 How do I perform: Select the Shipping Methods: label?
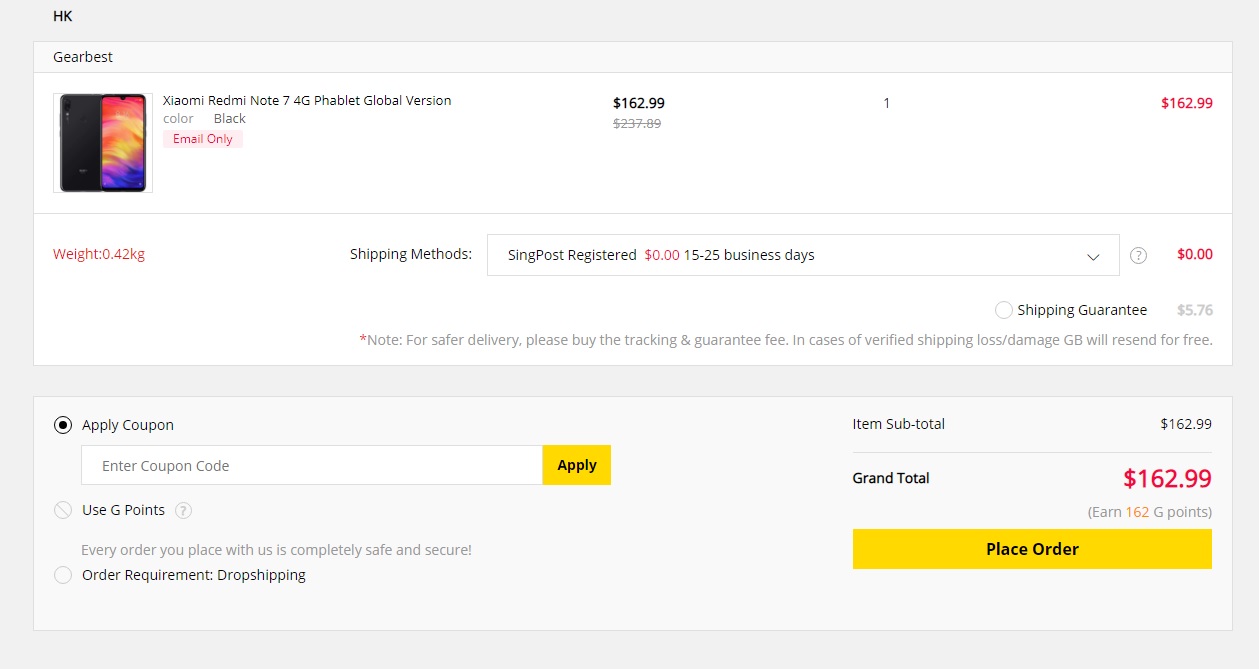[411, 254]
